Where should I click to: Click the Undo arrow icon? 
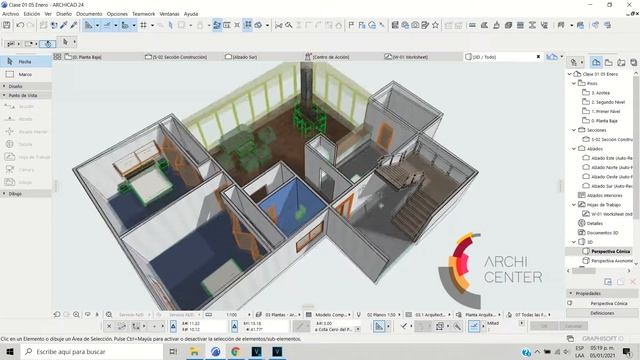20,25
